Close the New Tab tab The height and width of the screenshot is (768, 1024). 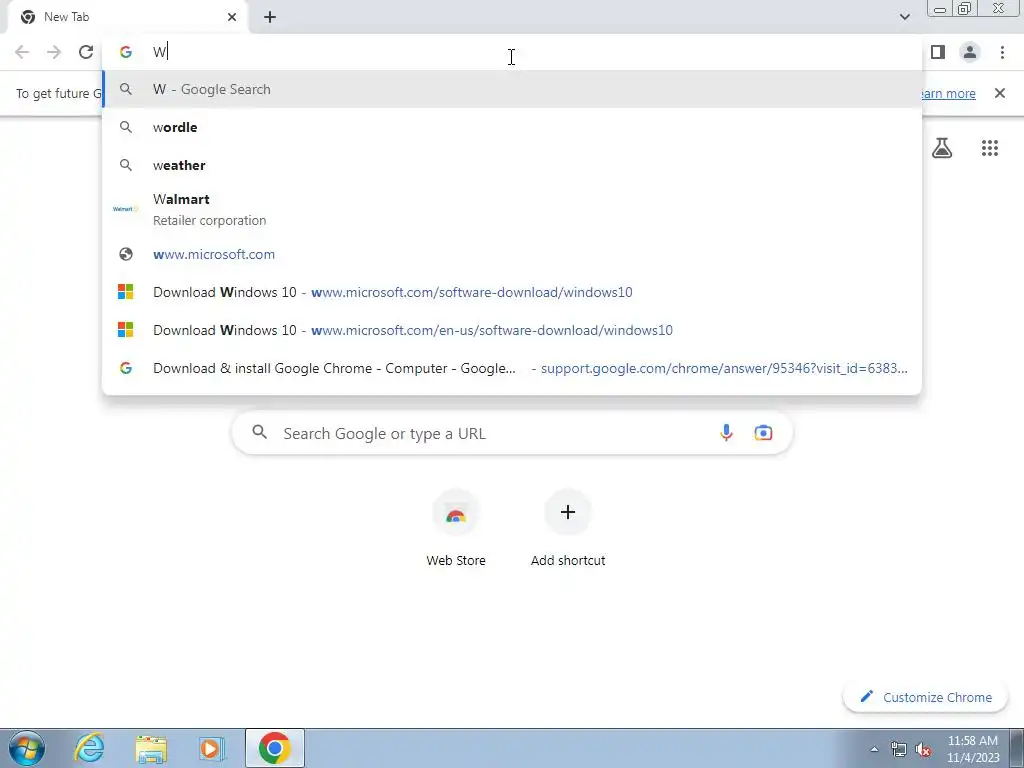coord(232,17)
